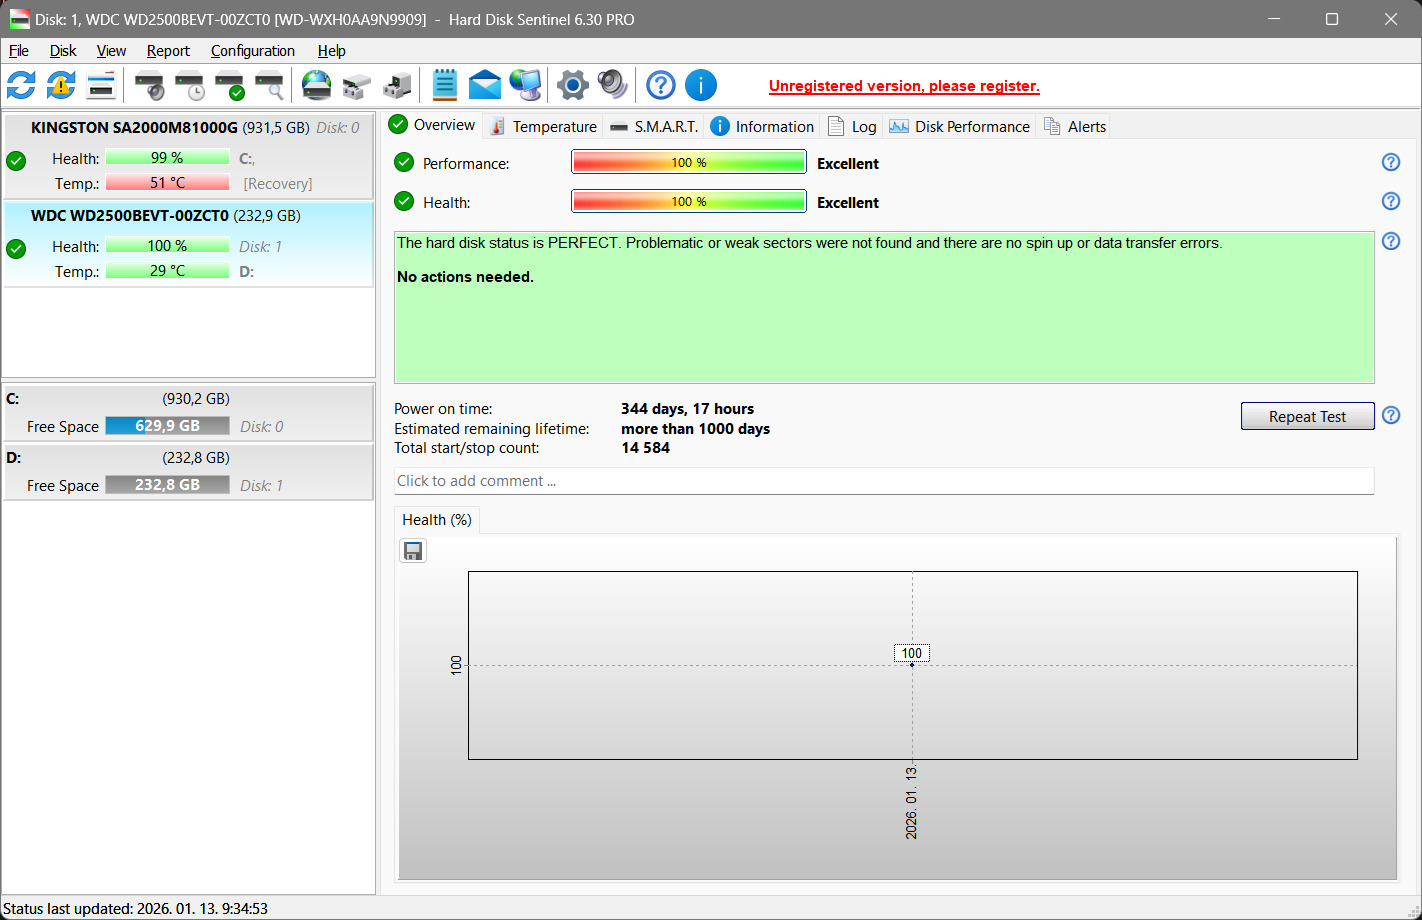This screenshot has height=920, width=1422.
Task: Open the surface test magnifier icon
Action: 269,86
